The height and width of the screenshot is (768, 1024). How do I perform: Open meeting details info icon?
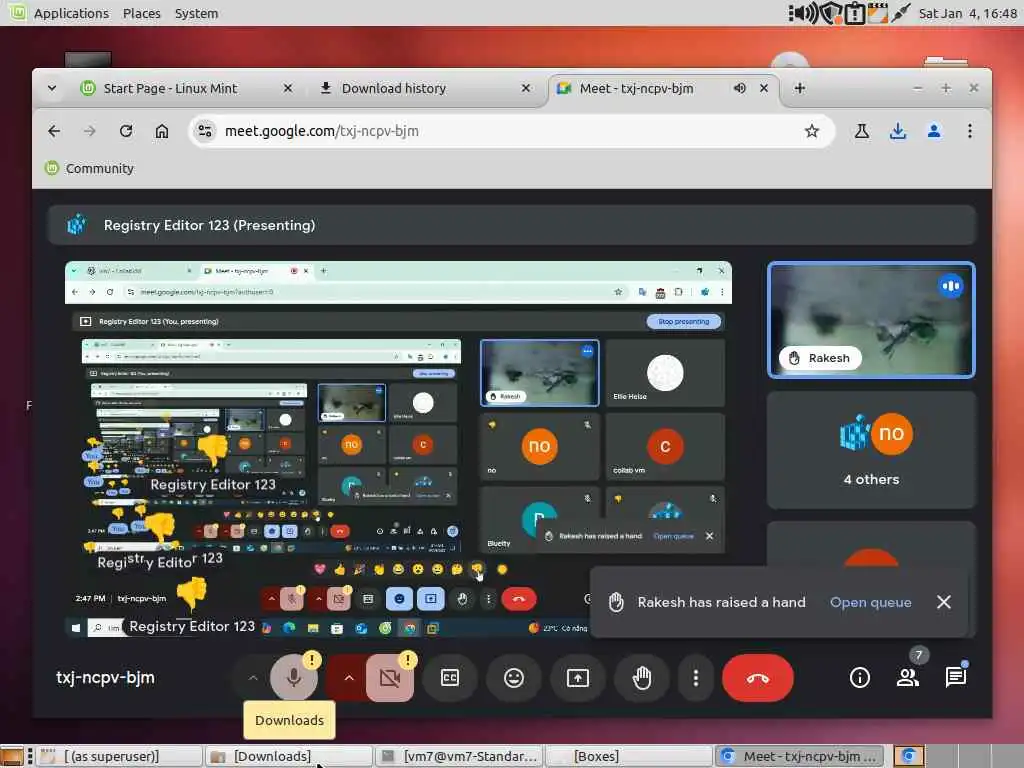tap(859, 678)
